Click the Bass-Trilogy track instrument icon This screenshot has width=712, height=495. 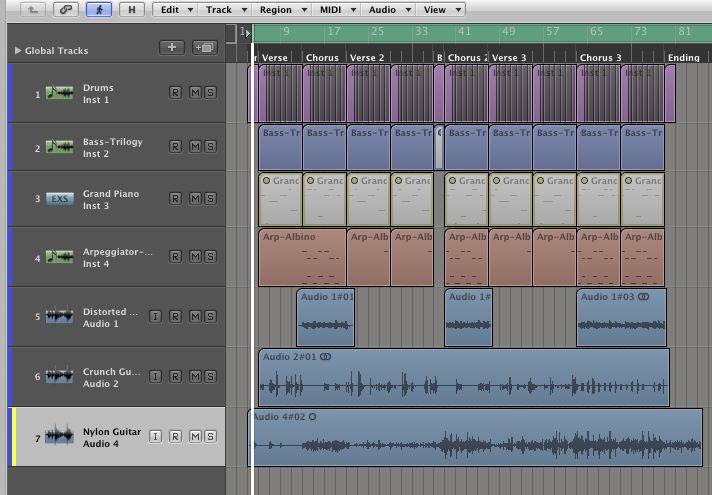(x=59, y=147)
